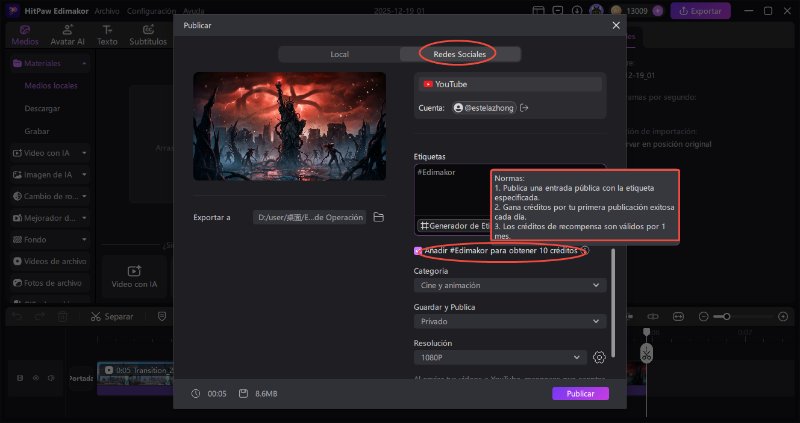Open resolution settings gear icon

click(x=599, y=358)
